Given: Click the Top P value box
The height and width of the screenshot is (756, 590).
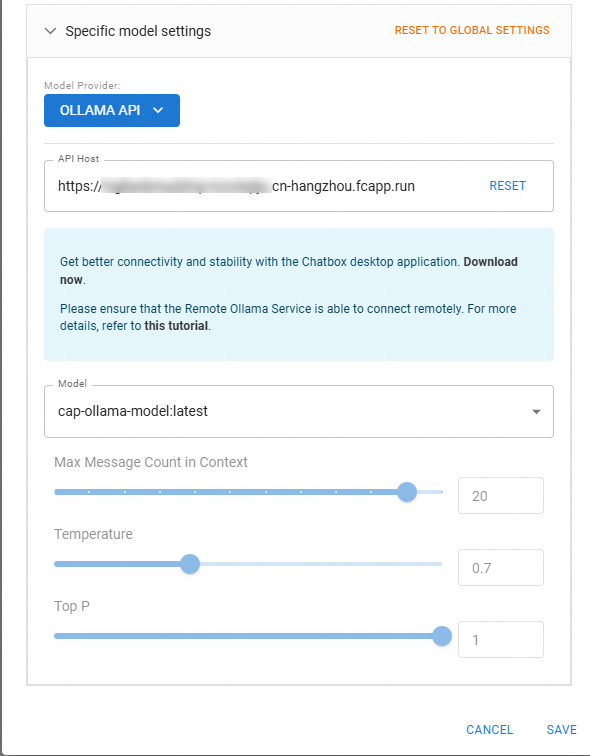Looking at the screenshot, I should 501,639.
